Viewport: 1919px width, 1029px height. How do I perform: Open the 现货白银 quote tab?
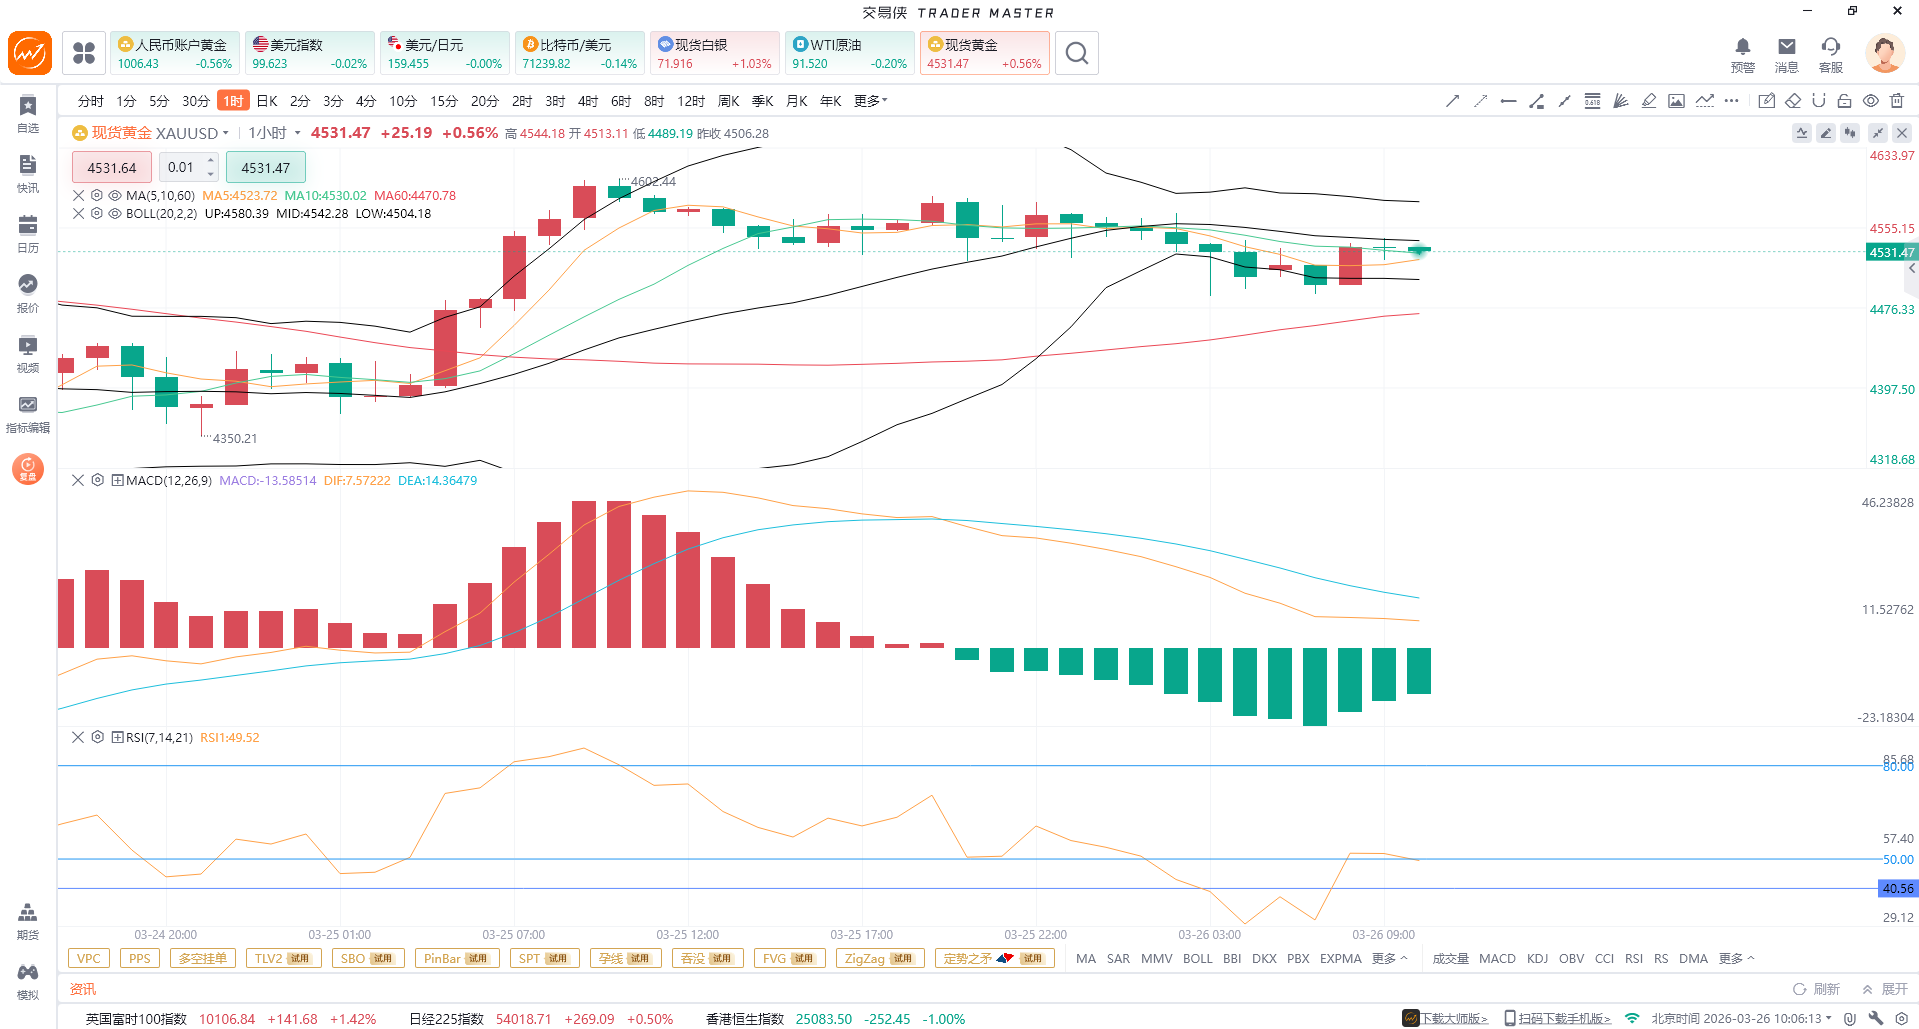(714, 53)
